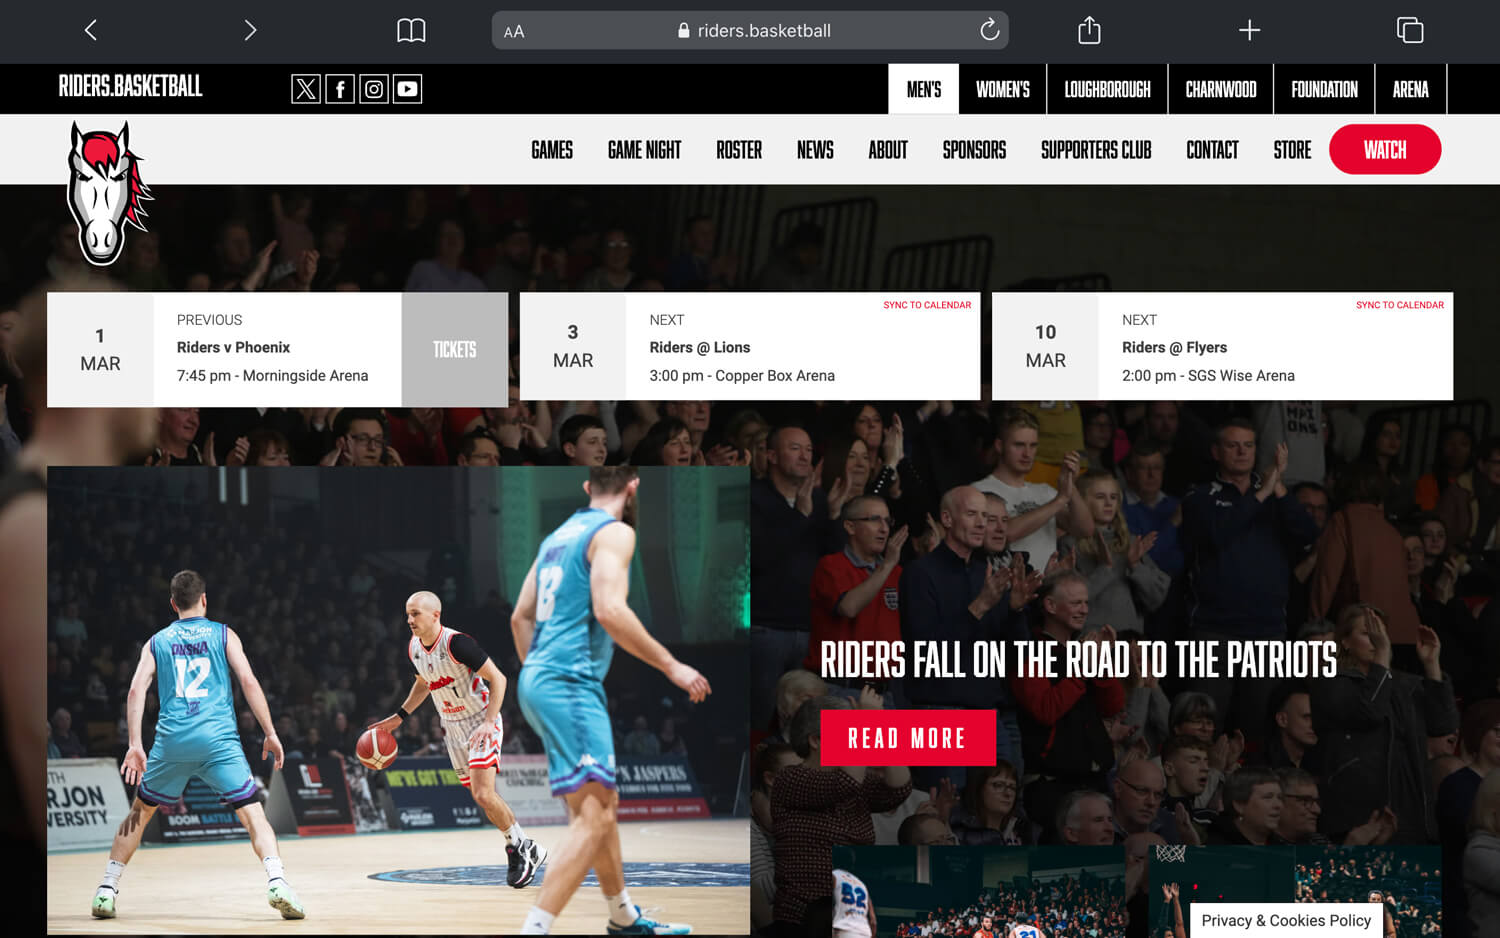This screenshot has height=938, width=1500.
Task: Reload the page with the refresh icon
Action: point(989,30)
